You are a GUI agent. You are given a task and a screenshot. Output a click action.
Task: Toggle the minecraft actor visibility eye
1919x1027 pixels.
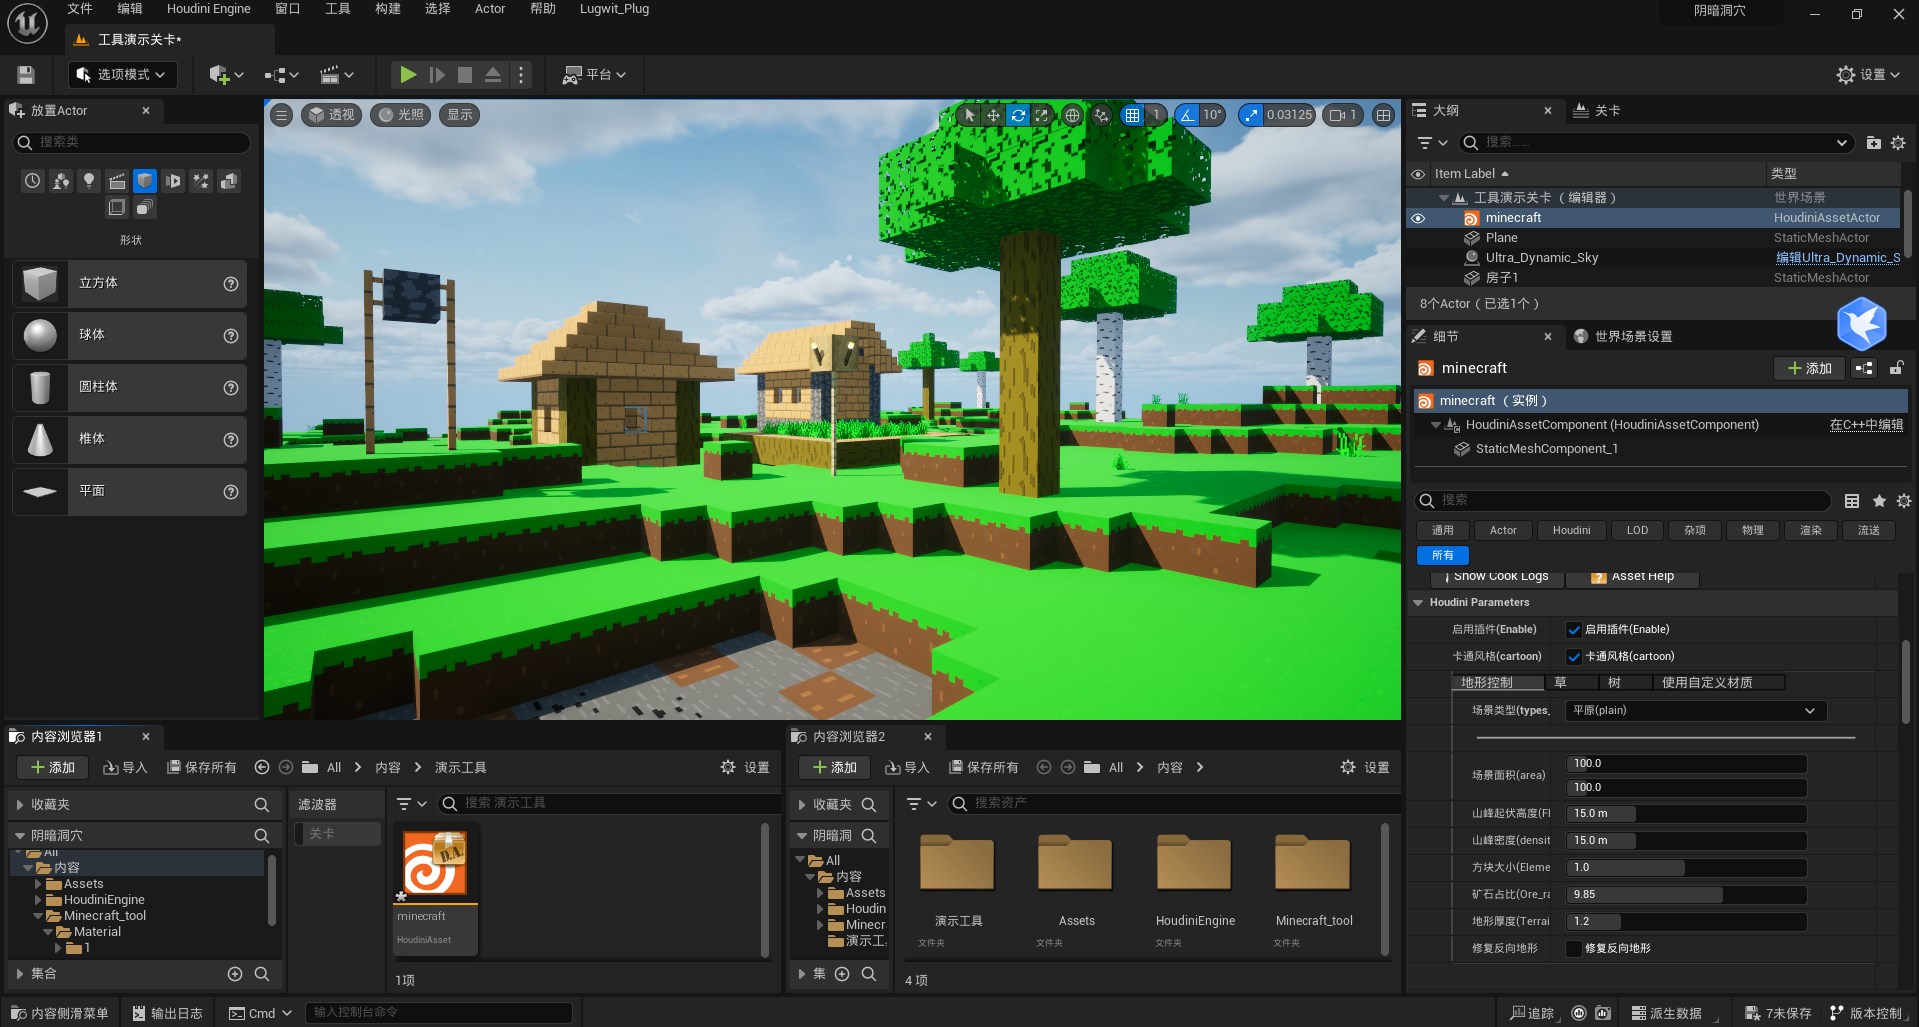point(1418,218)
